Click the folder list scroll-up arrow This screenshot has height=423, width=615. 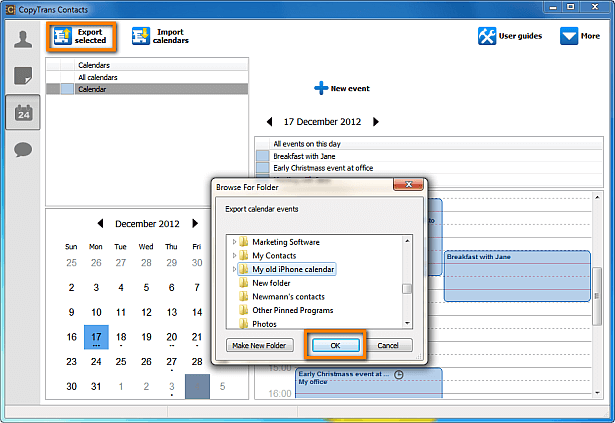pos(407,241)
